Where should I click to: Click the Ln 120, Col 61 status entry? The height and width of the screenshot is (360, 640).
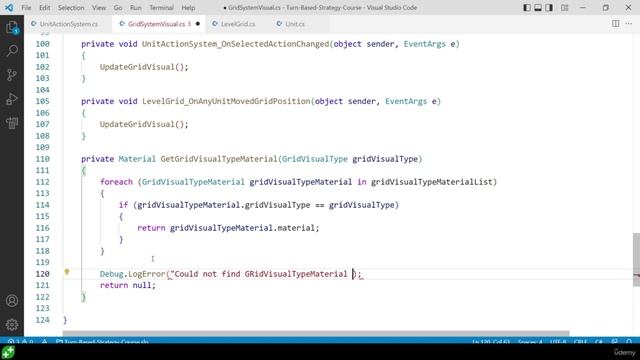[491, 341]
